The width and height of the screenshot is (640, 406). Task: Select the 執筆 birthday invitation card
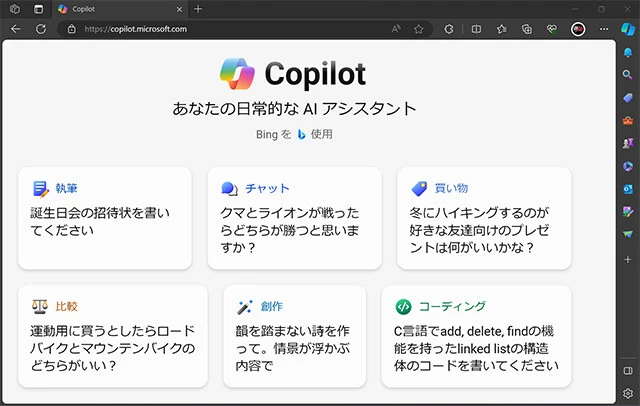coord(105,218)
